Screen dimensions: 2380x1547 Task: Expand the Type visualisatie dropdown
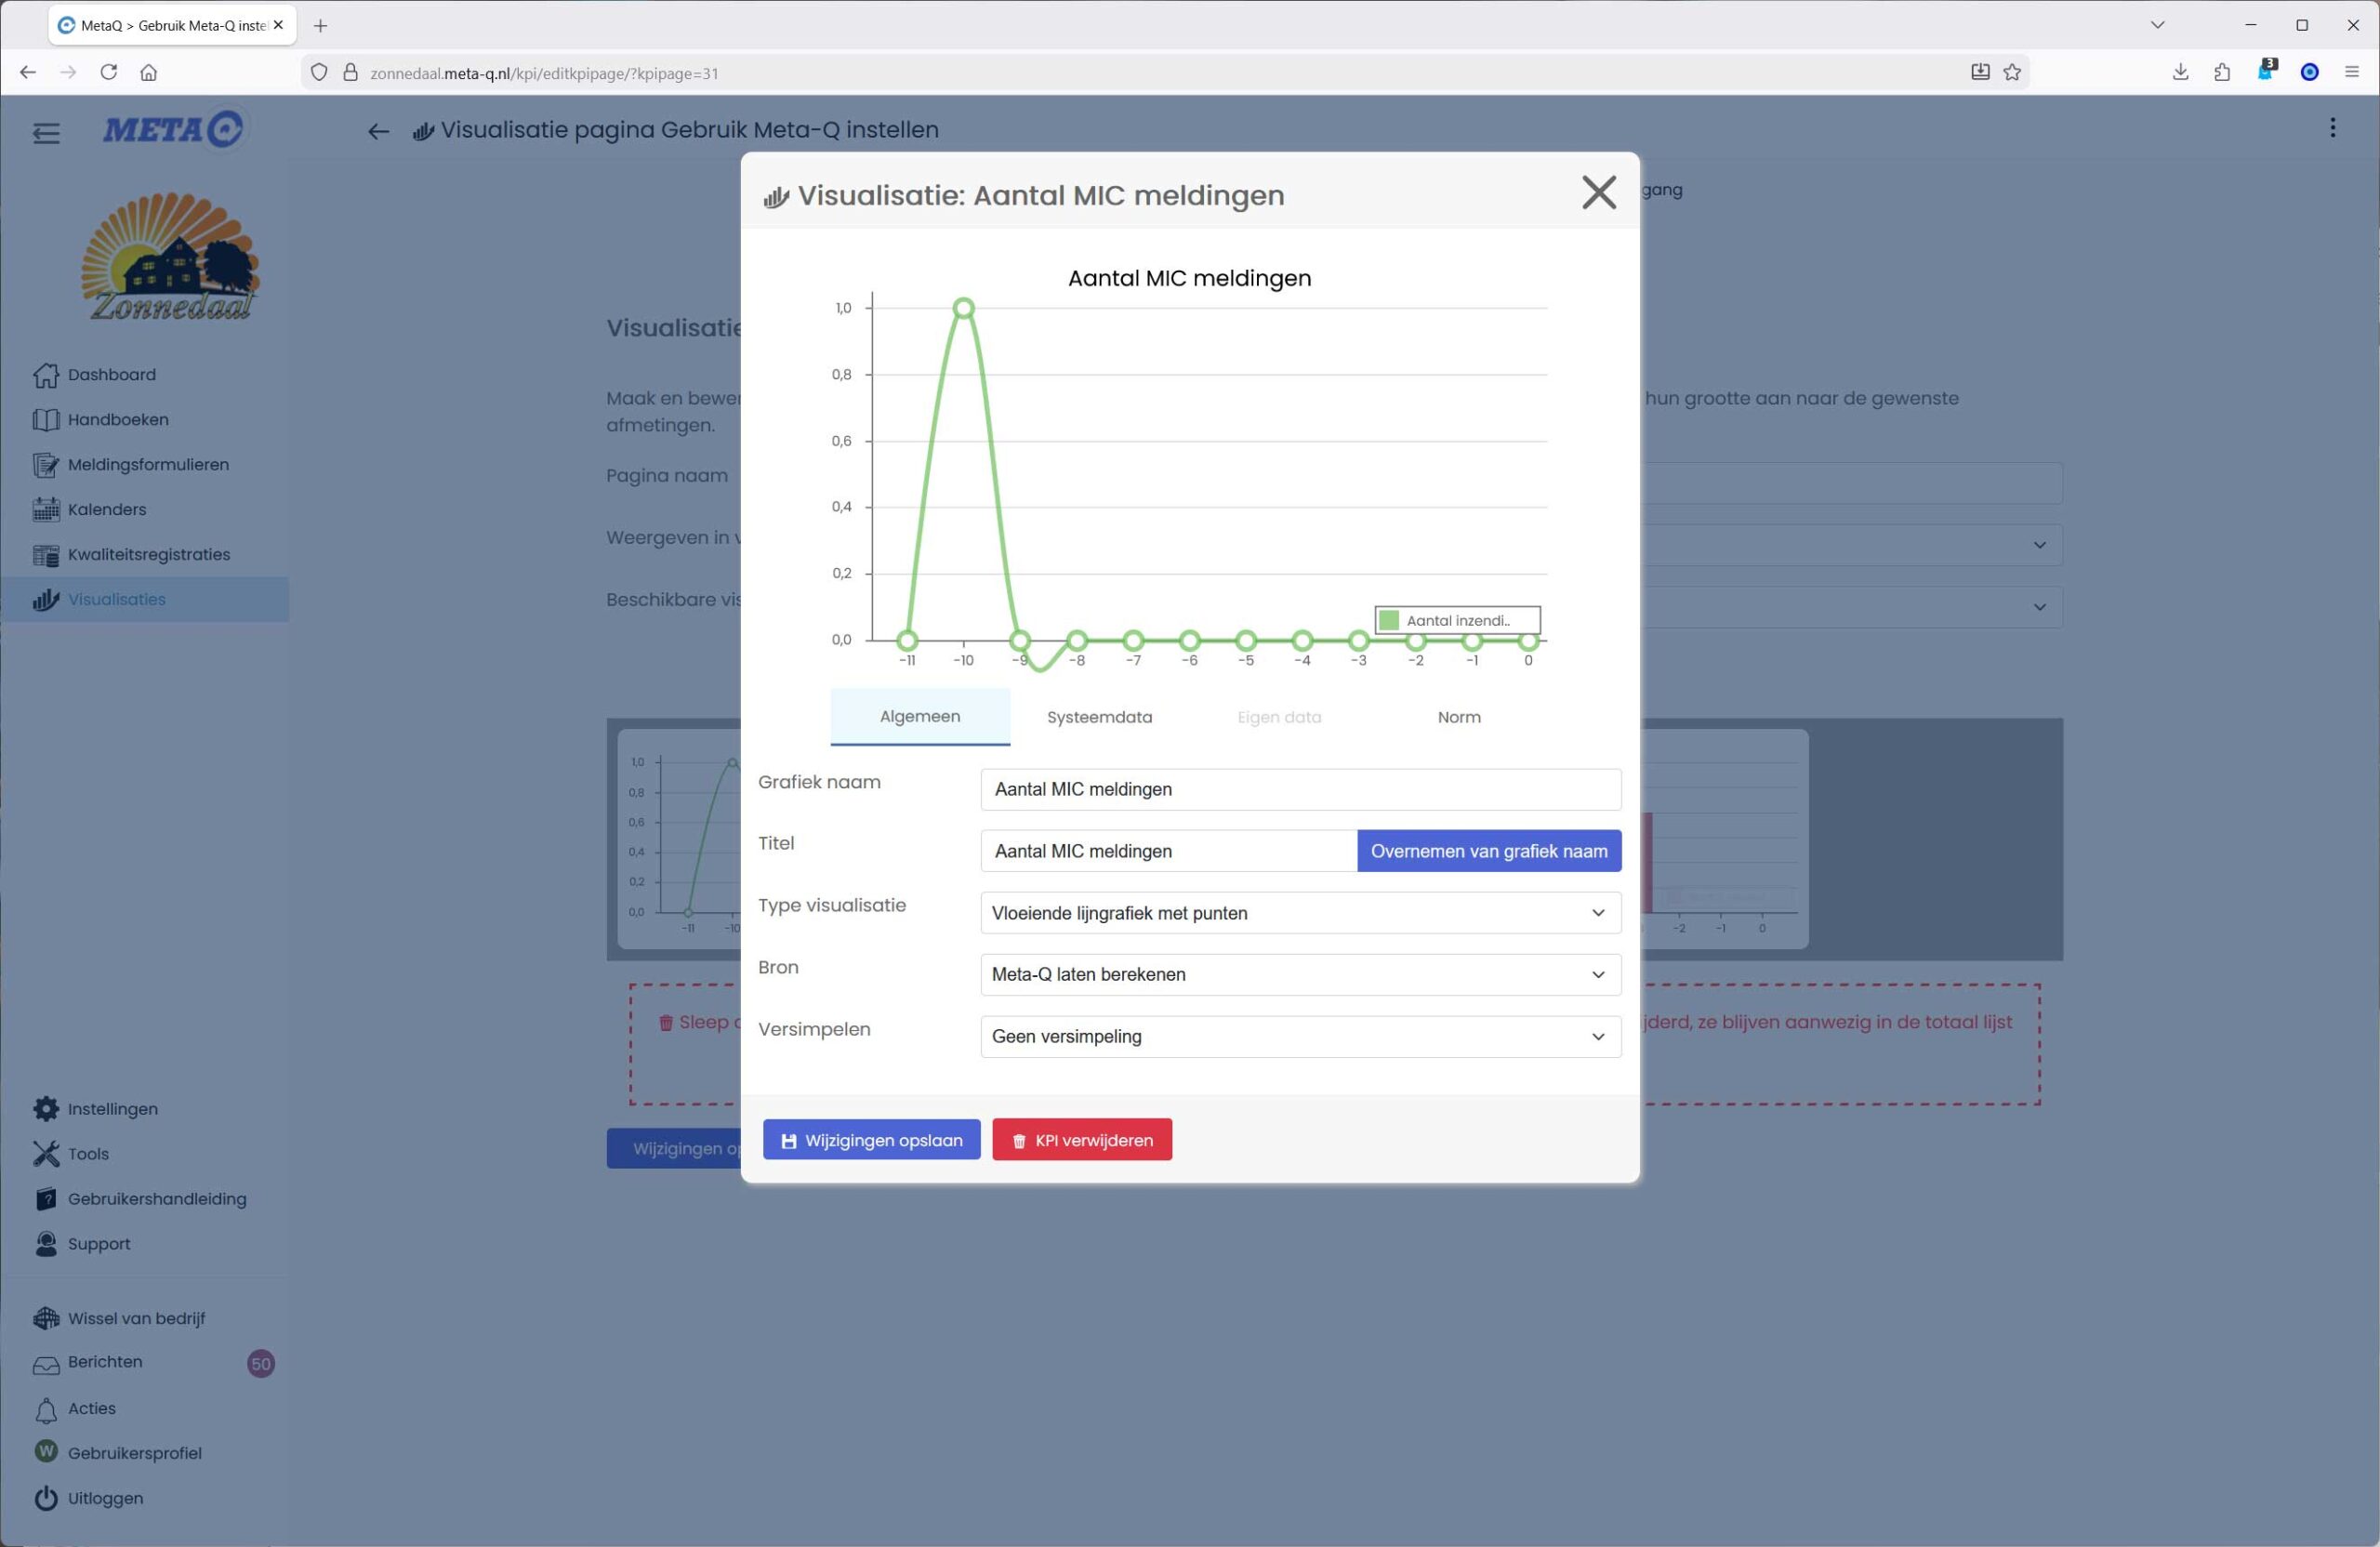pos(1299,913)
